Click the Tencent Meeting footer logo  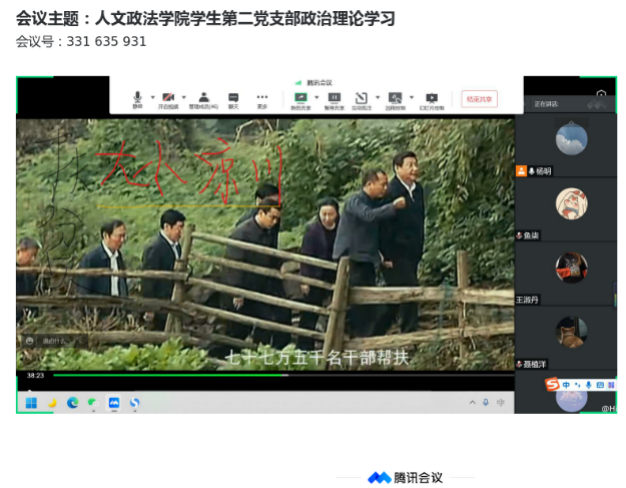[405, 477]
